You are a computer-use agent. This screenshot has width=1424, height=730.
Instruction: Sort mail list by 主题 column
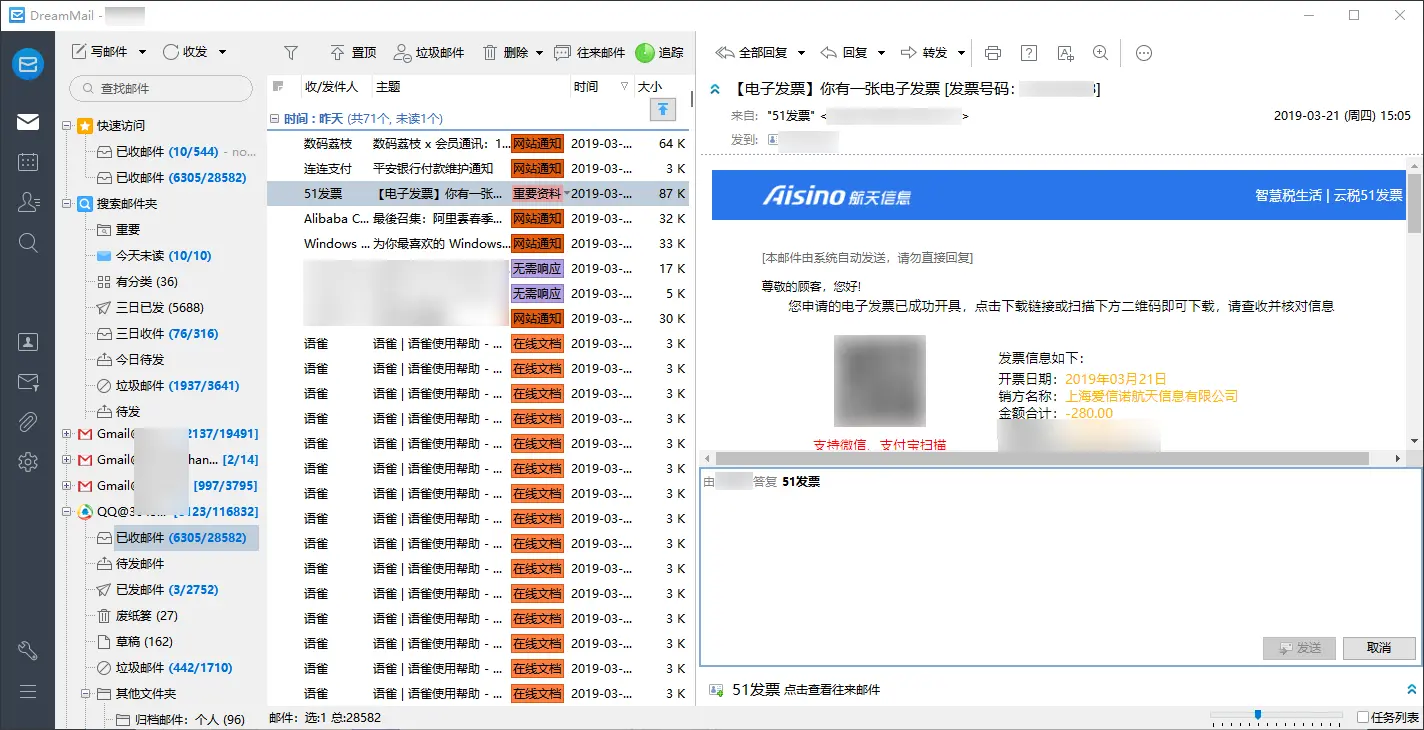[471, 87]
